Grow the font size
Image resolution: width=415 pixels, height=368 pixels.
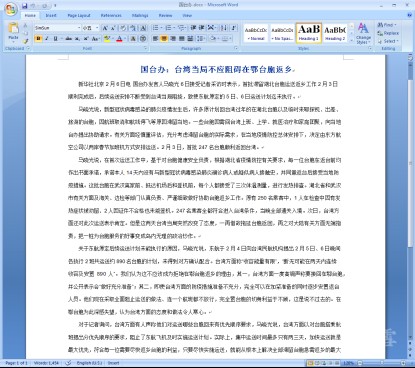tap(105, 28)
